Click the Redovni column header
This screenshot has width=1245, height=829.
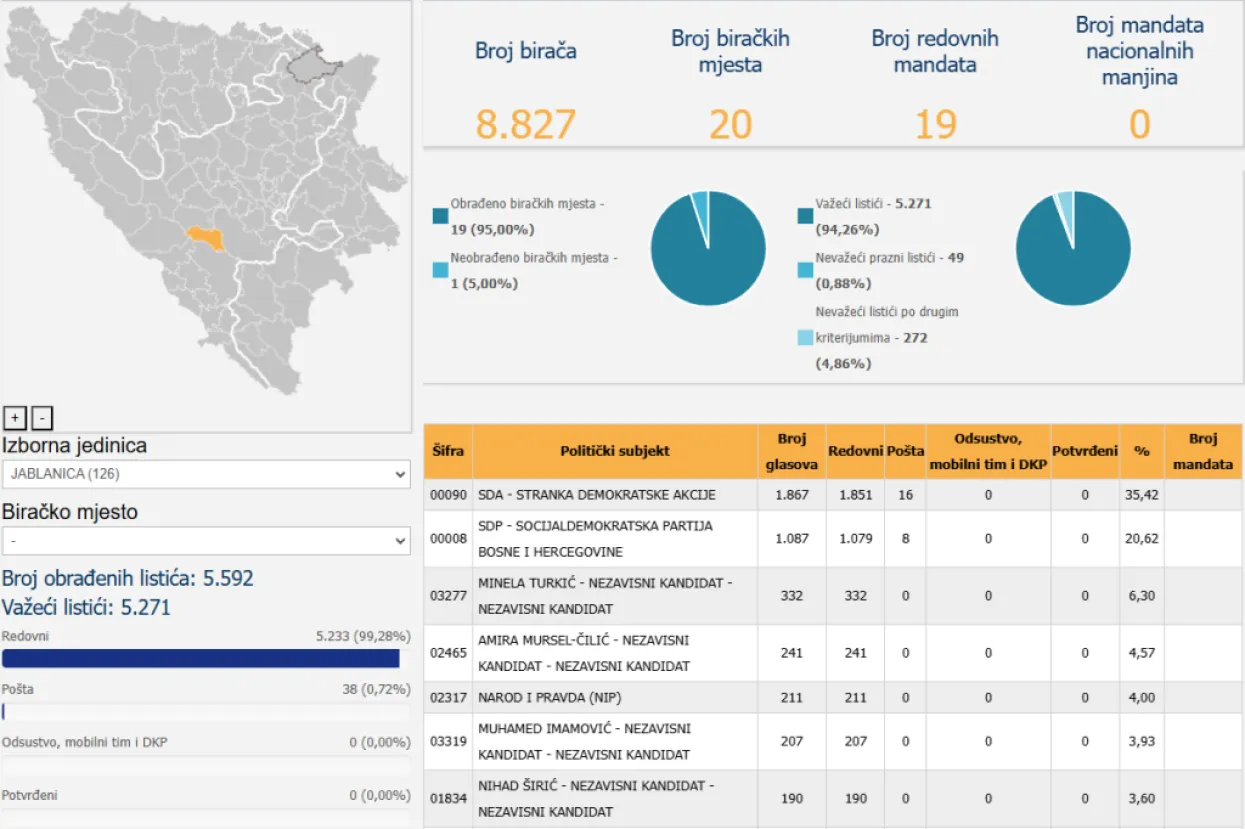[855, 451]
